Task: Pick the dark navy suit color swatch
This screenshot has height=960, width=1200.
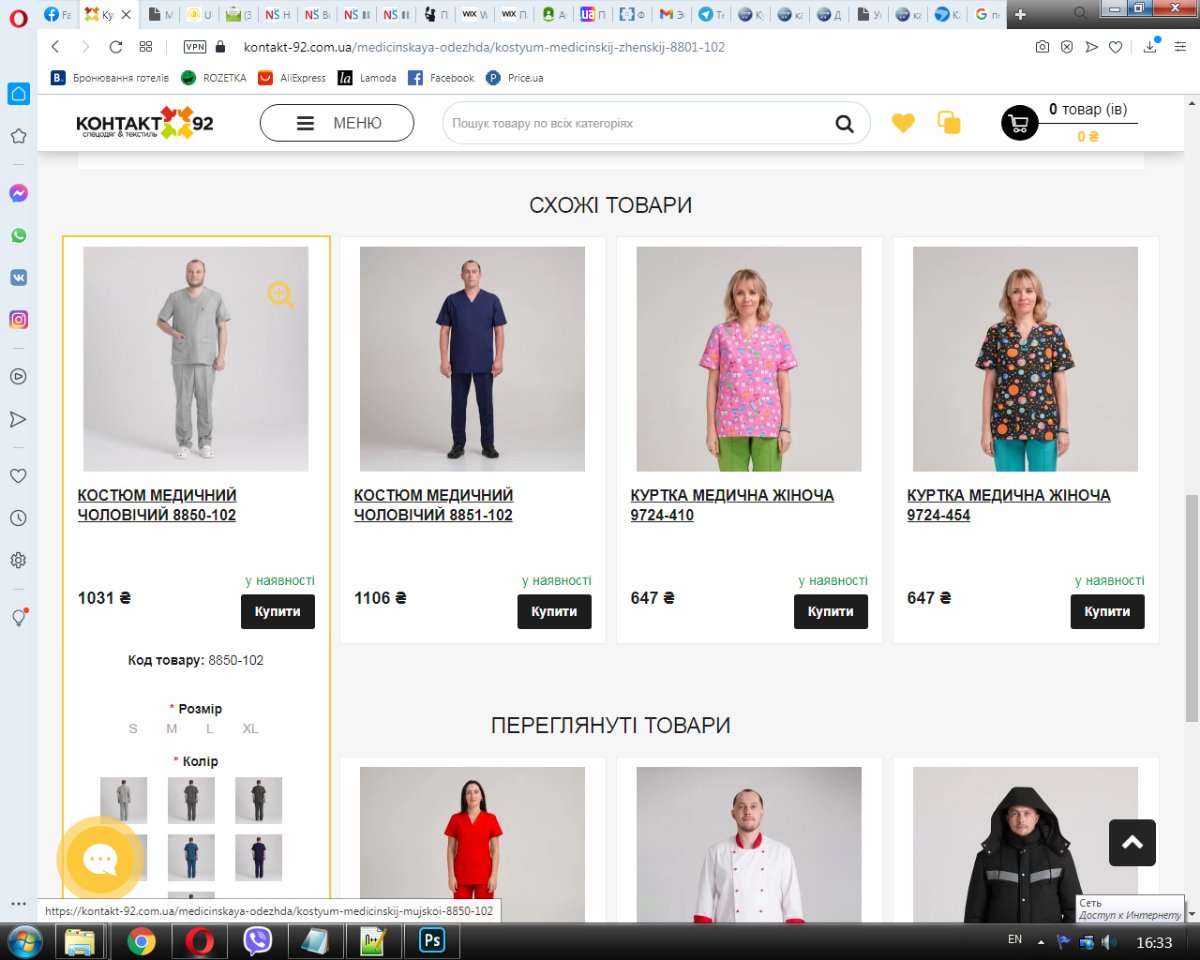Action: click(258, 857)
